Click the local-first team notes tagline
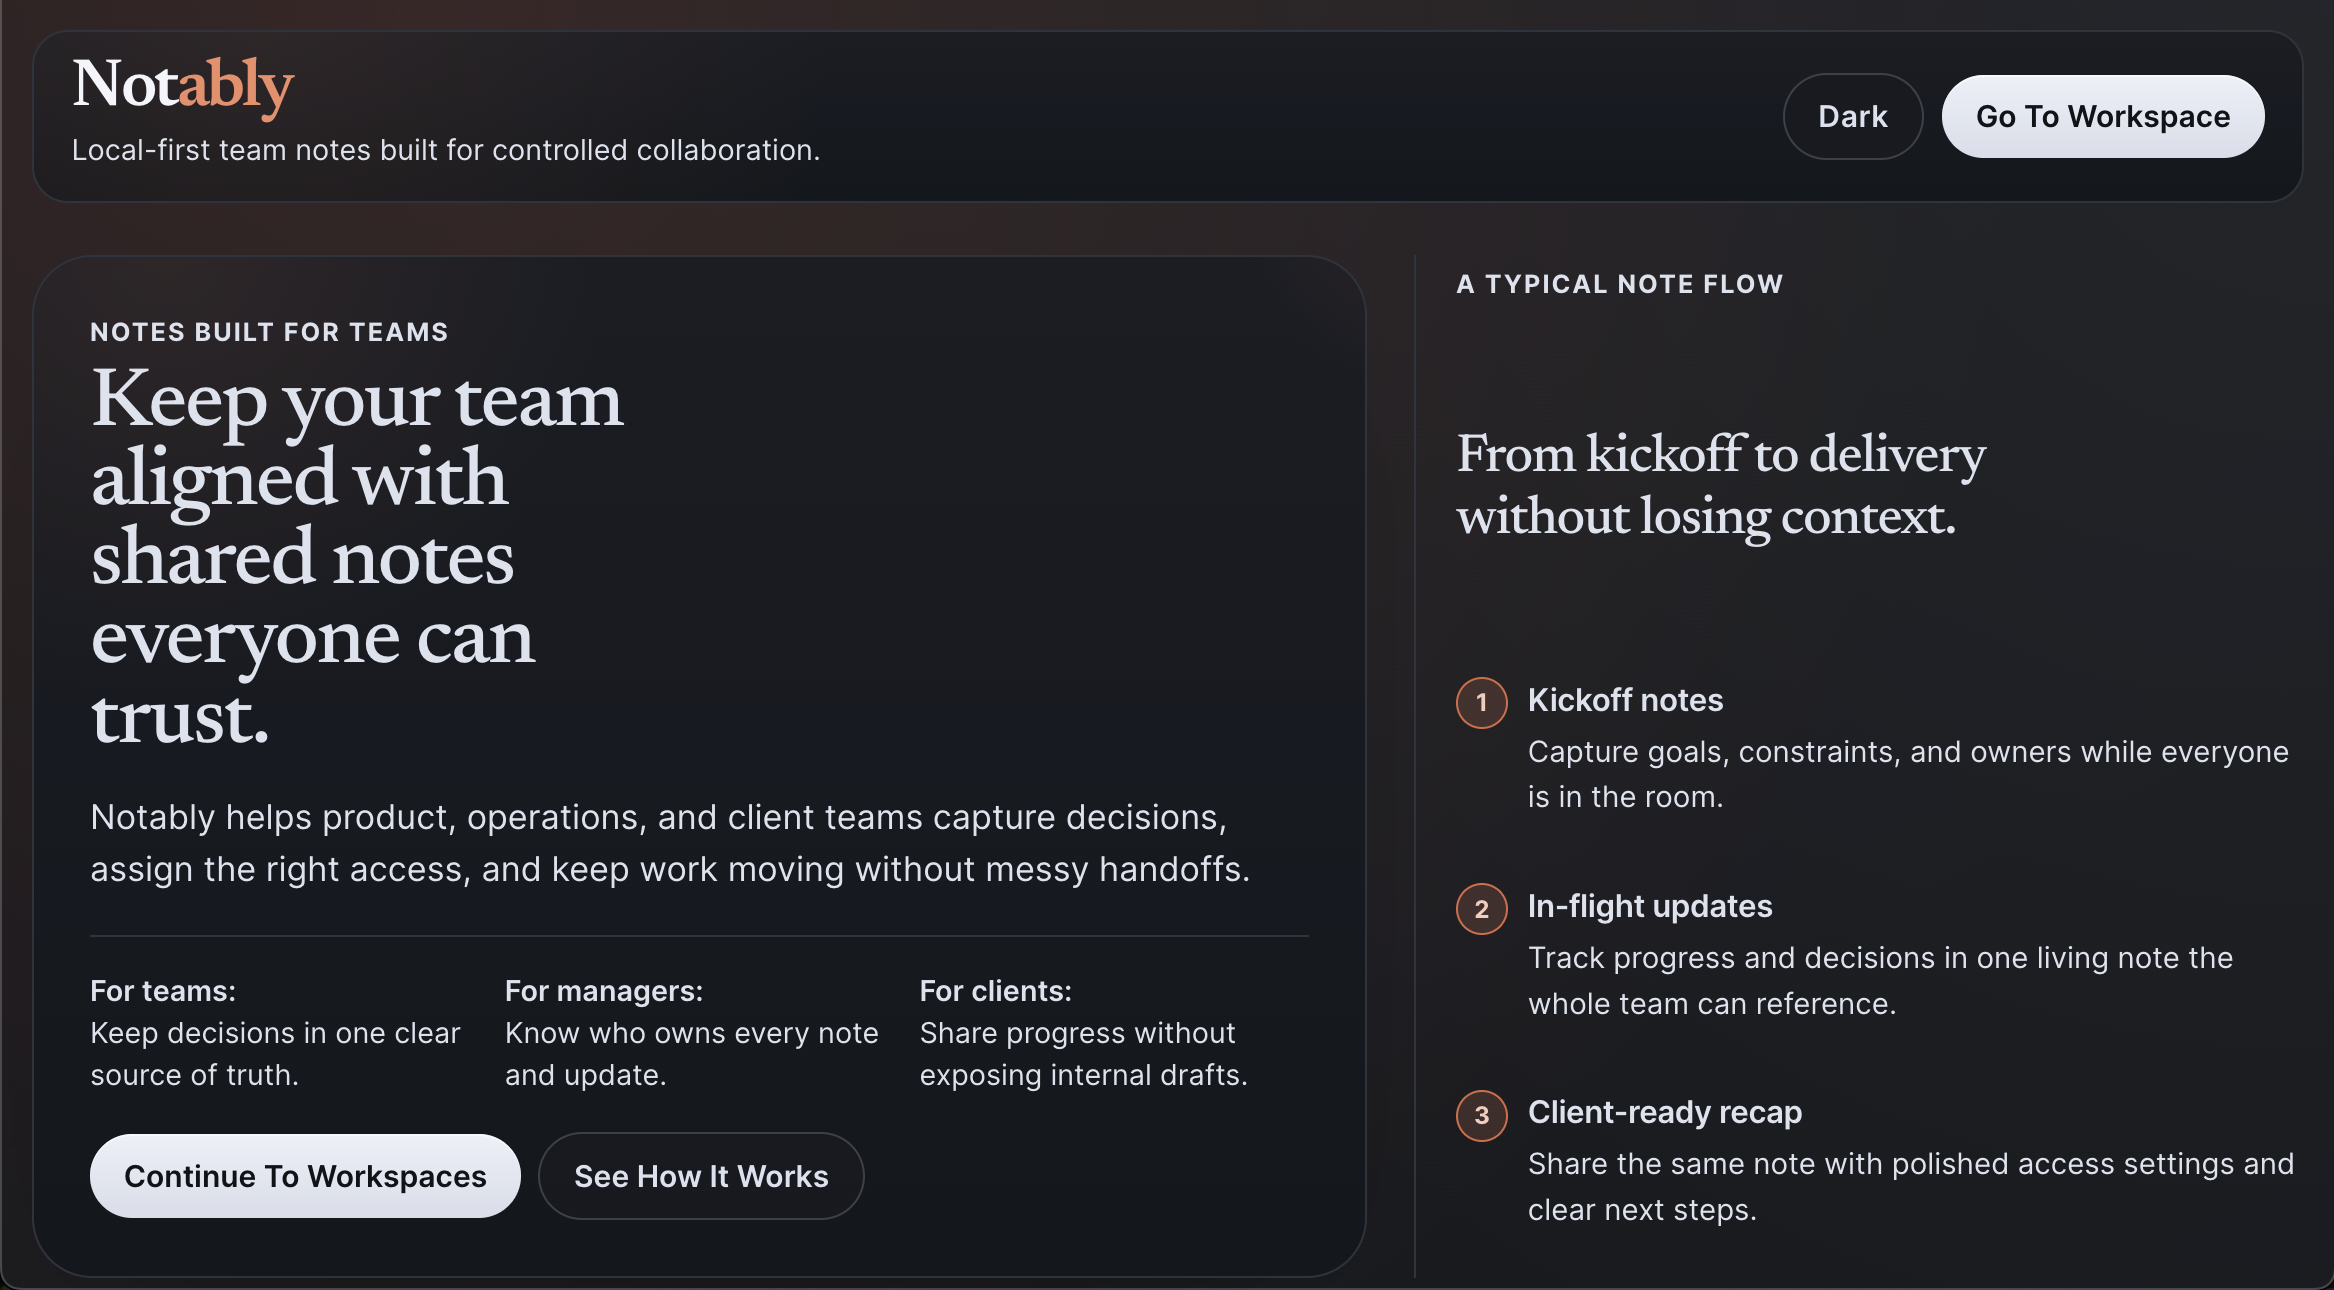 [x=447, y=150]
